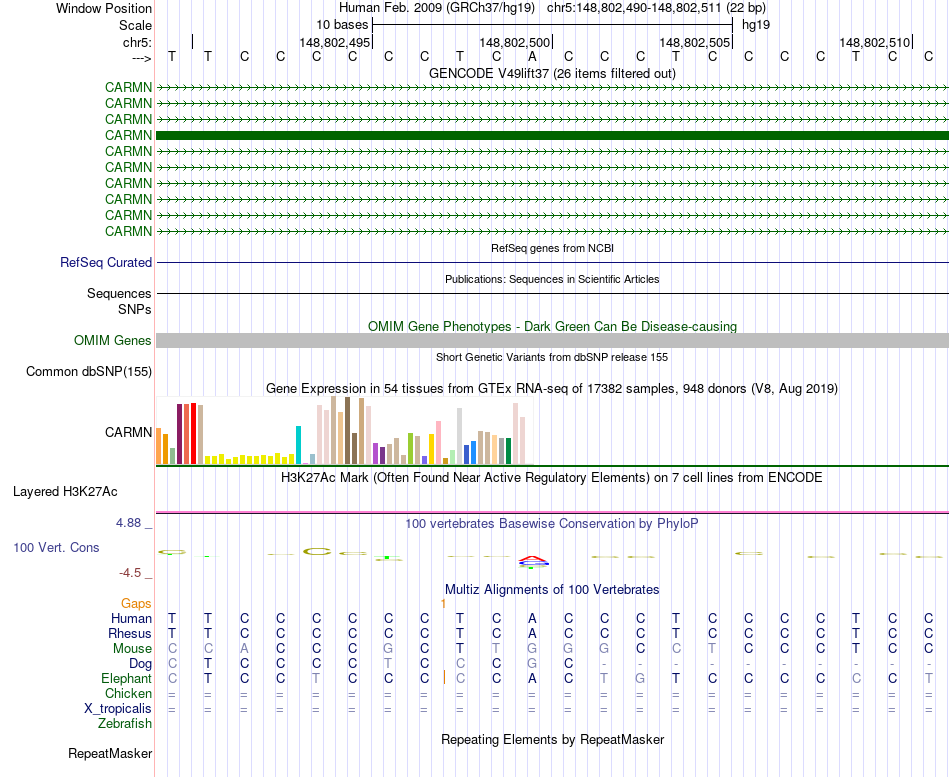Image resolution: width=950 pixels, height=777 pixels.
Task: Click the A base in the Mouse row
Action: tap(244, 649)
